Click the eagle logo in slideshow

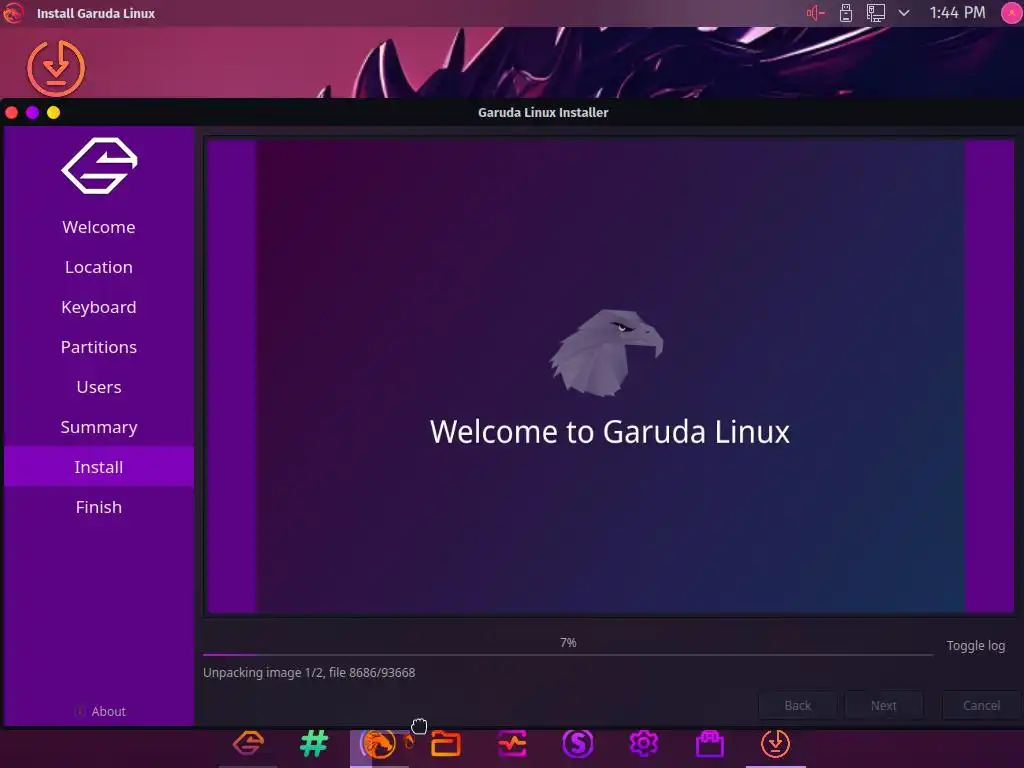(x=607, y=353)
